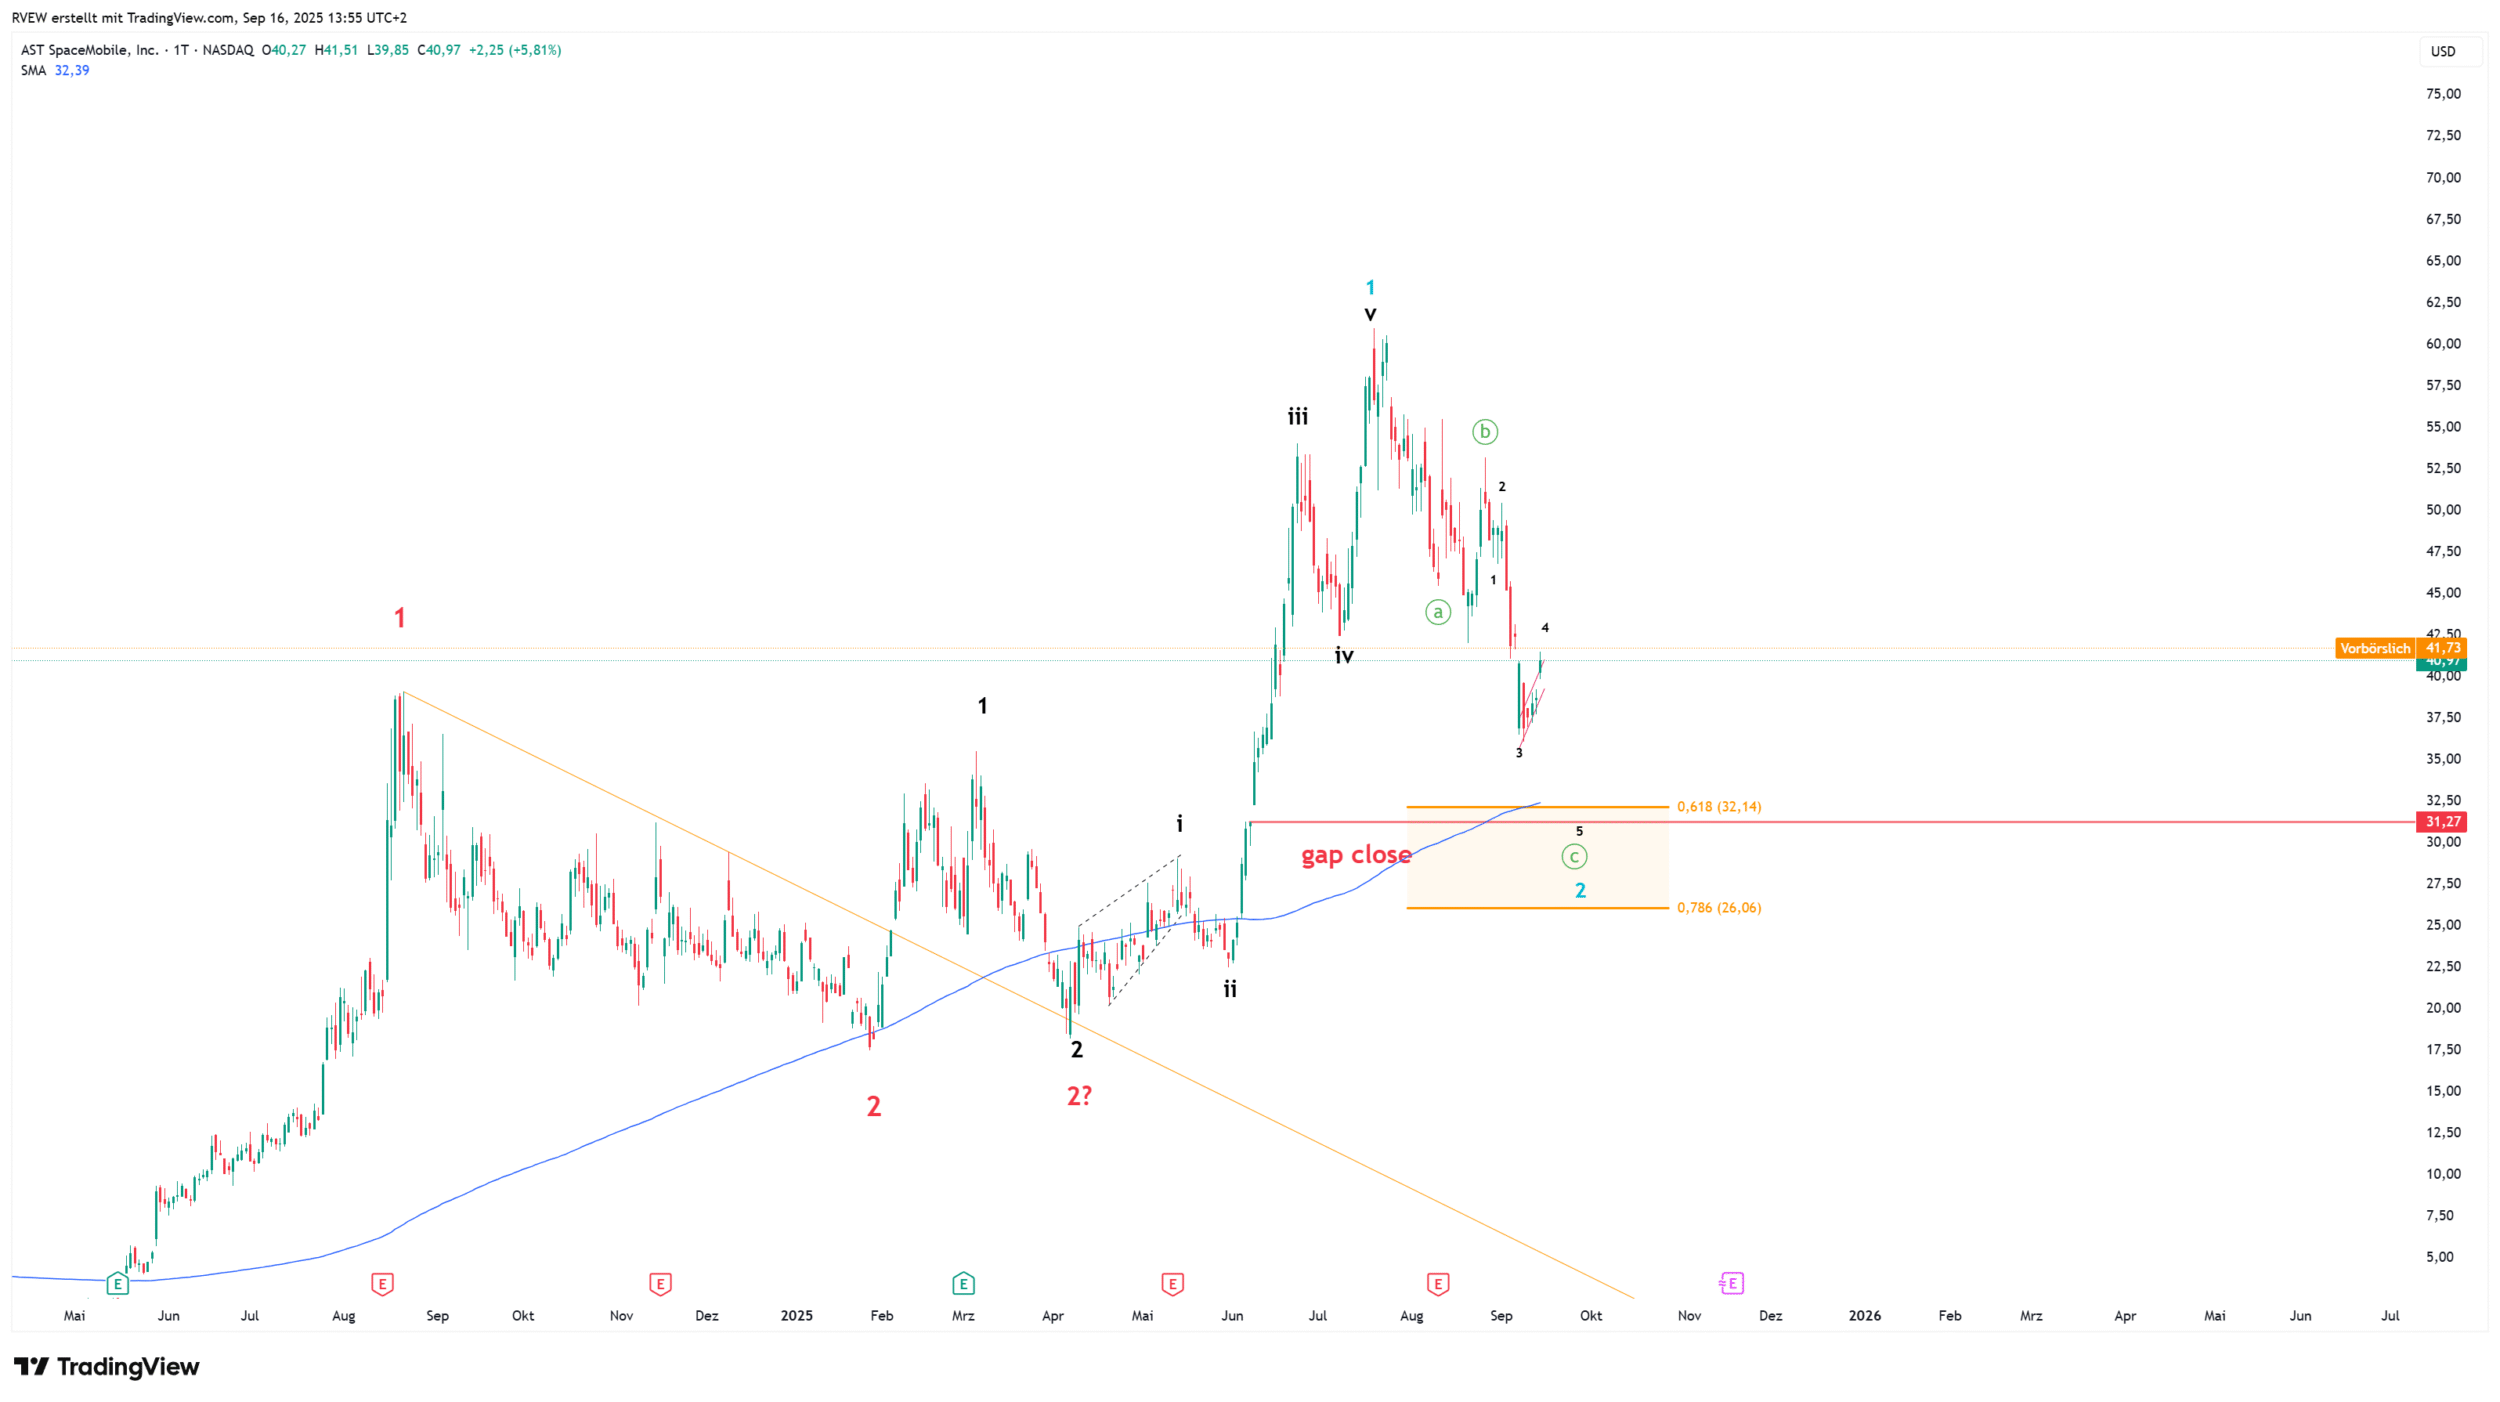
Task: Click the red 31,27 price axis label
Action: [2442, 822]
